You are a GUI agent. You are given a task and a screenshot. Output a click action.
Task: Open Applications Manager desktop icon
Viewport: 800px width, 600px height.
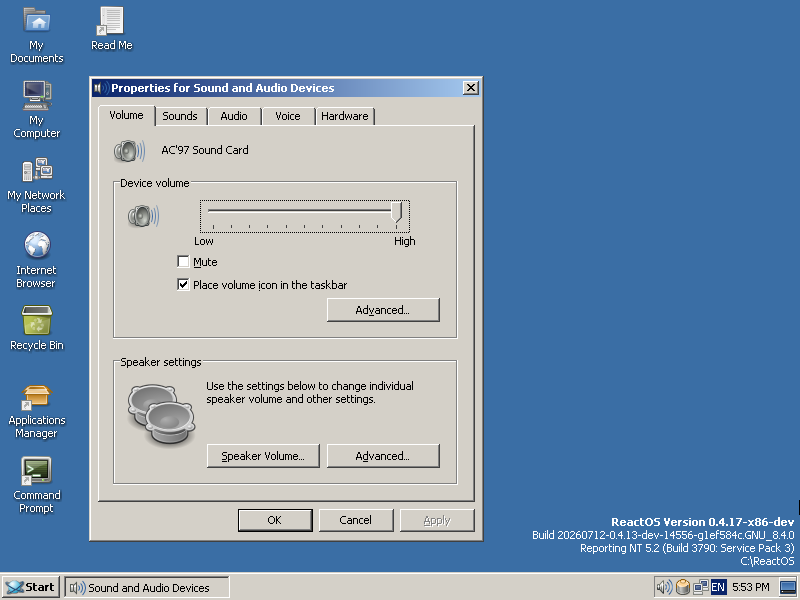coord(37,412)
